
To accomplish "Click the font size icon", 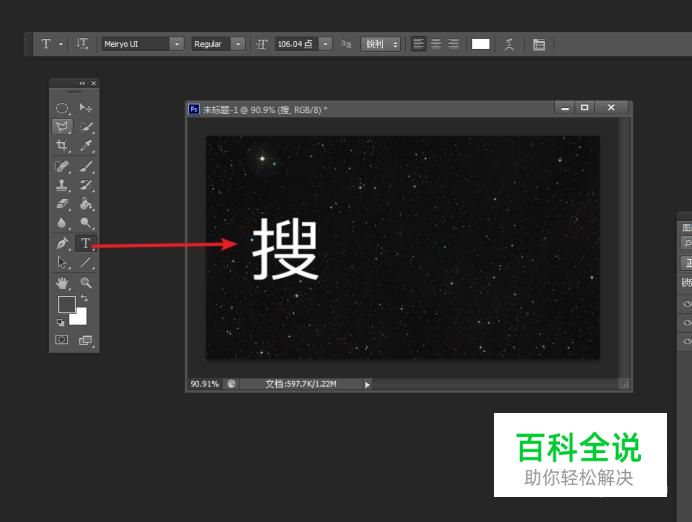I will [262, 44].
